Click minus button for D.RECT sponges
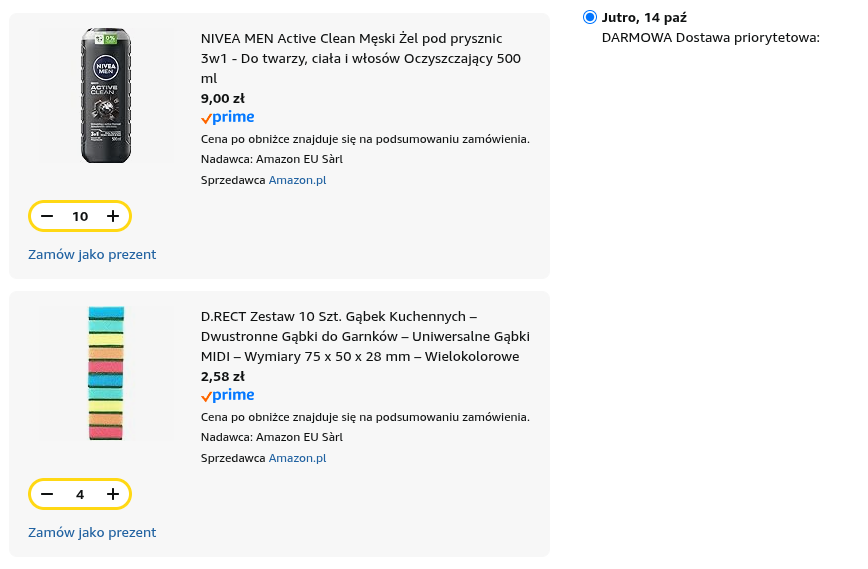The height and width of the screenshot is (569, 868). [x=47, y=494]
